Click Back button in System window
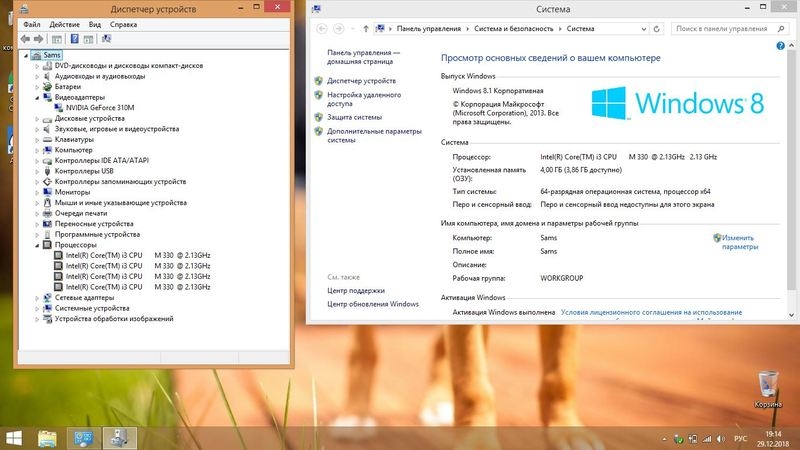The width and height of the screenshot is (800, 450). tap(322, 29)
